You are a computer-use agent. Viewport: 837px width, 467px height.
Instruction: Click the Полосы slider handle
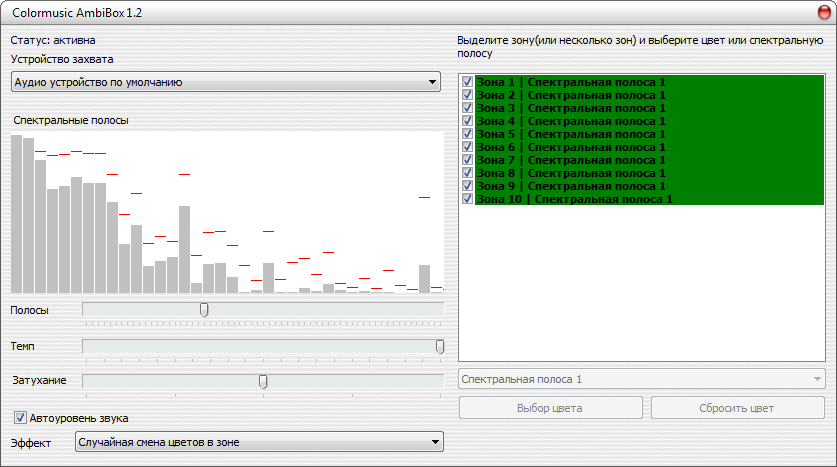pyautogui.click(x=204, y=310)
